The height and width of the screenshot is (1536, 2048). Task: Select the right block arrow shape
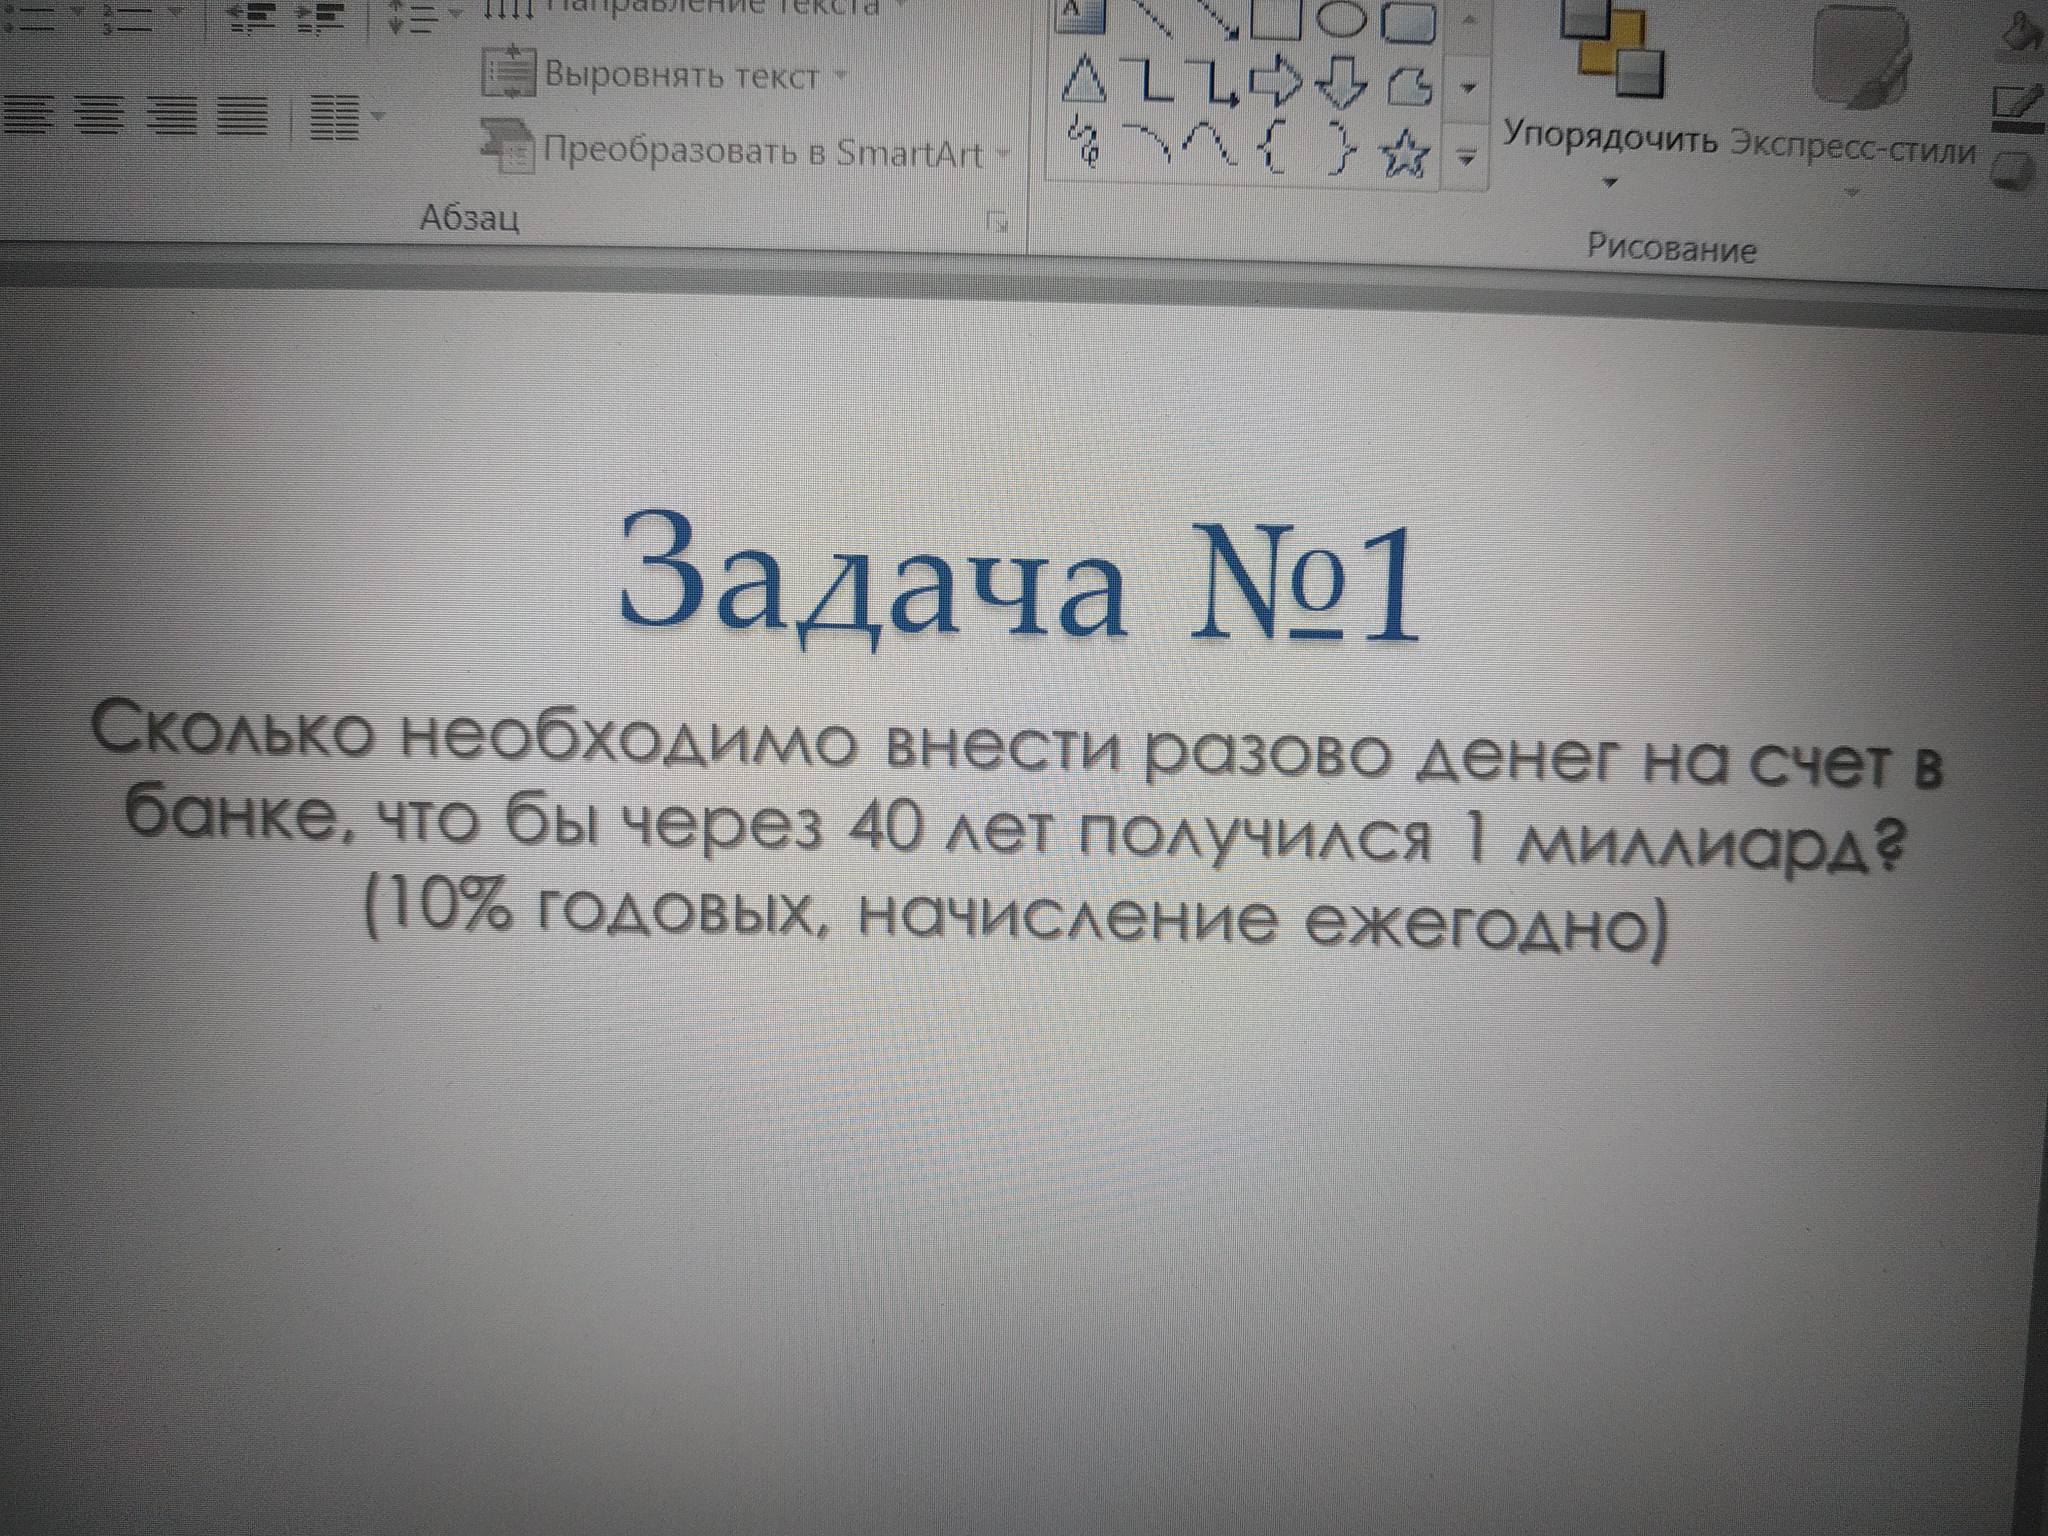1277,84
